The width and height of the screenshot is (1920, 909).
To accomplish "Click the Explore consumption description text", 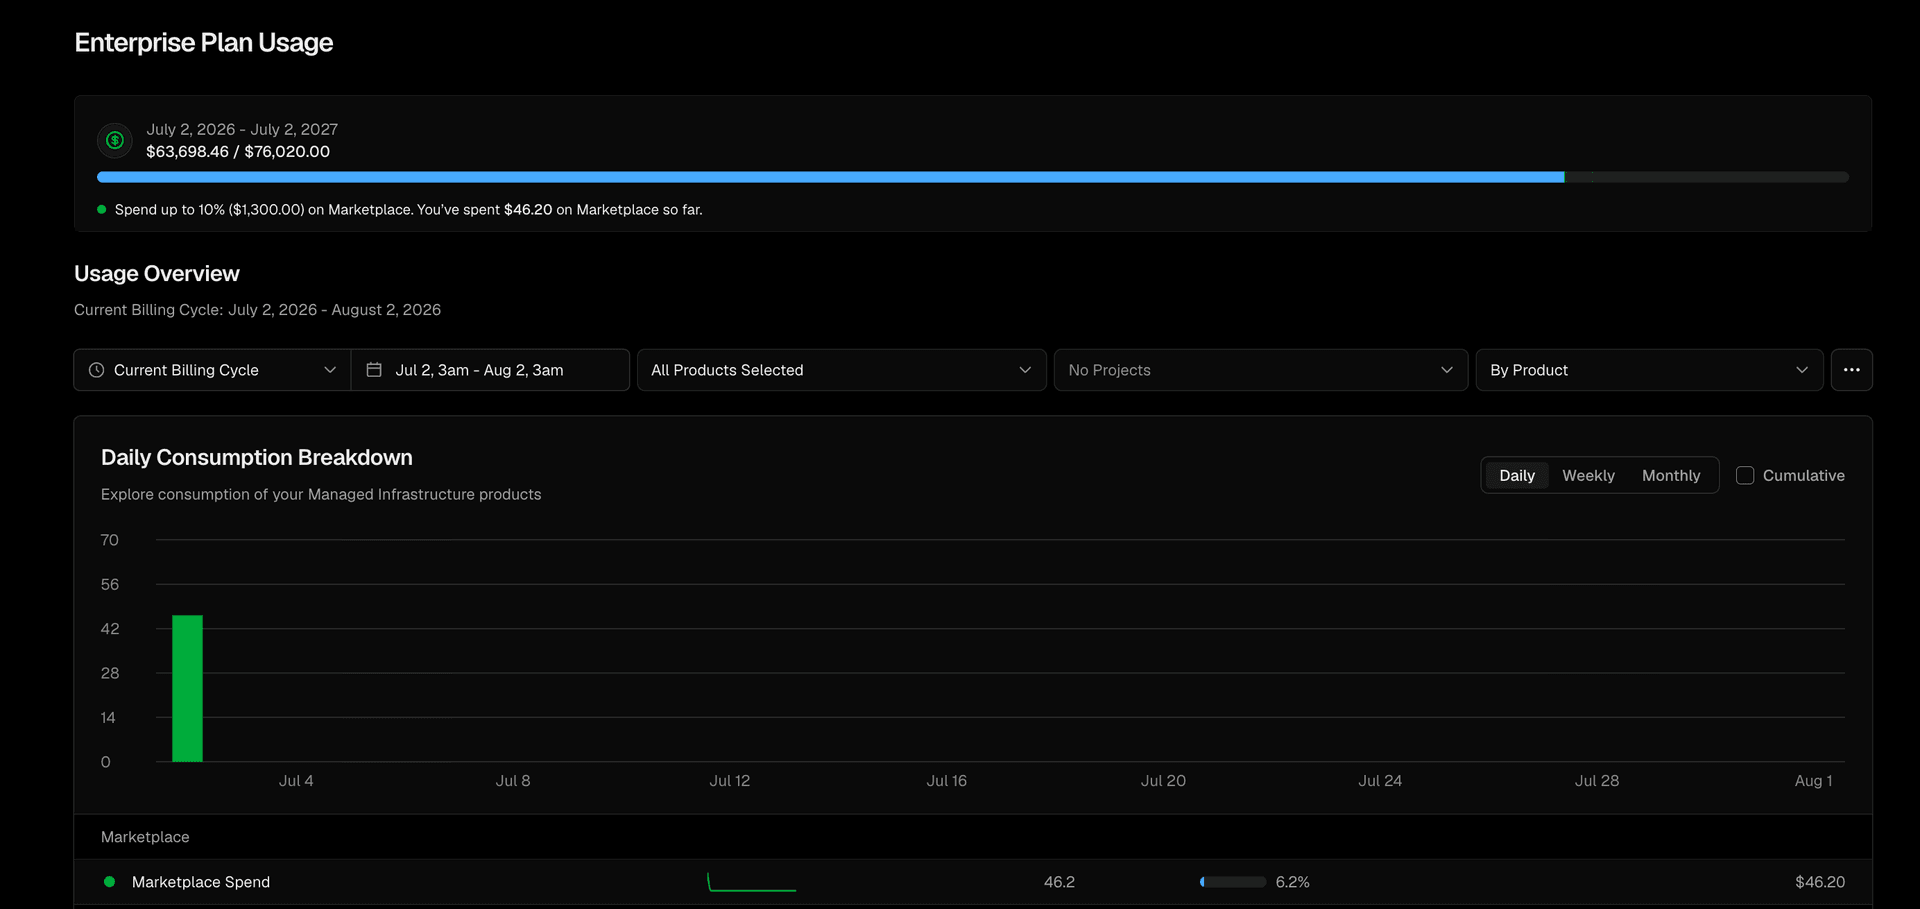I will (321, 495).
